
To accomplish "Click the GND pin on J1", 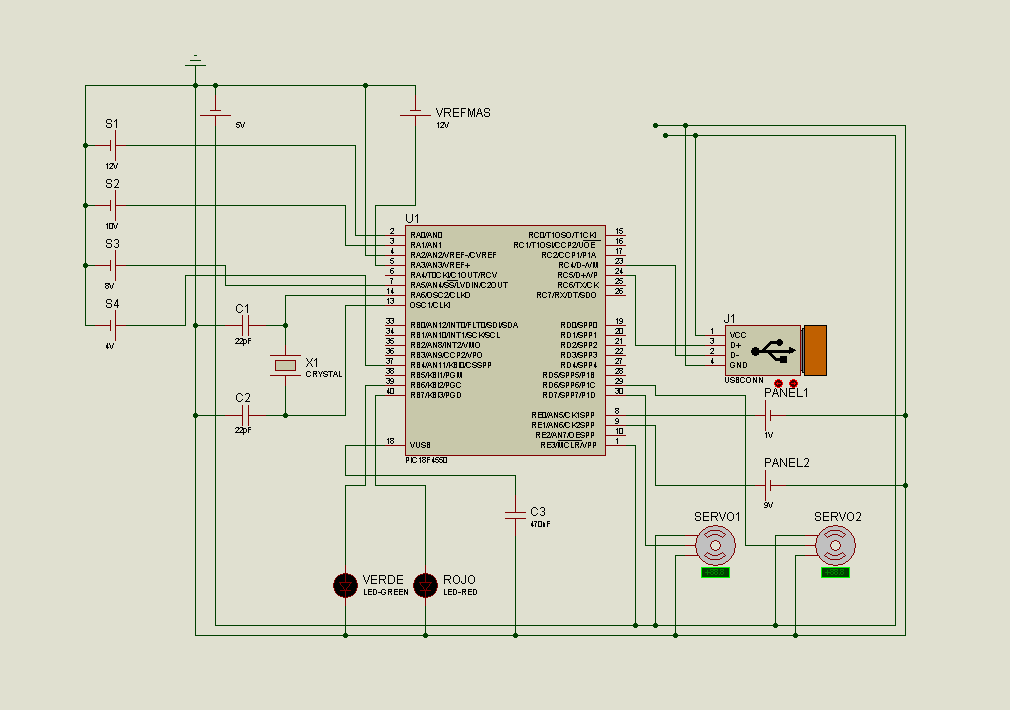I will 738,365.
